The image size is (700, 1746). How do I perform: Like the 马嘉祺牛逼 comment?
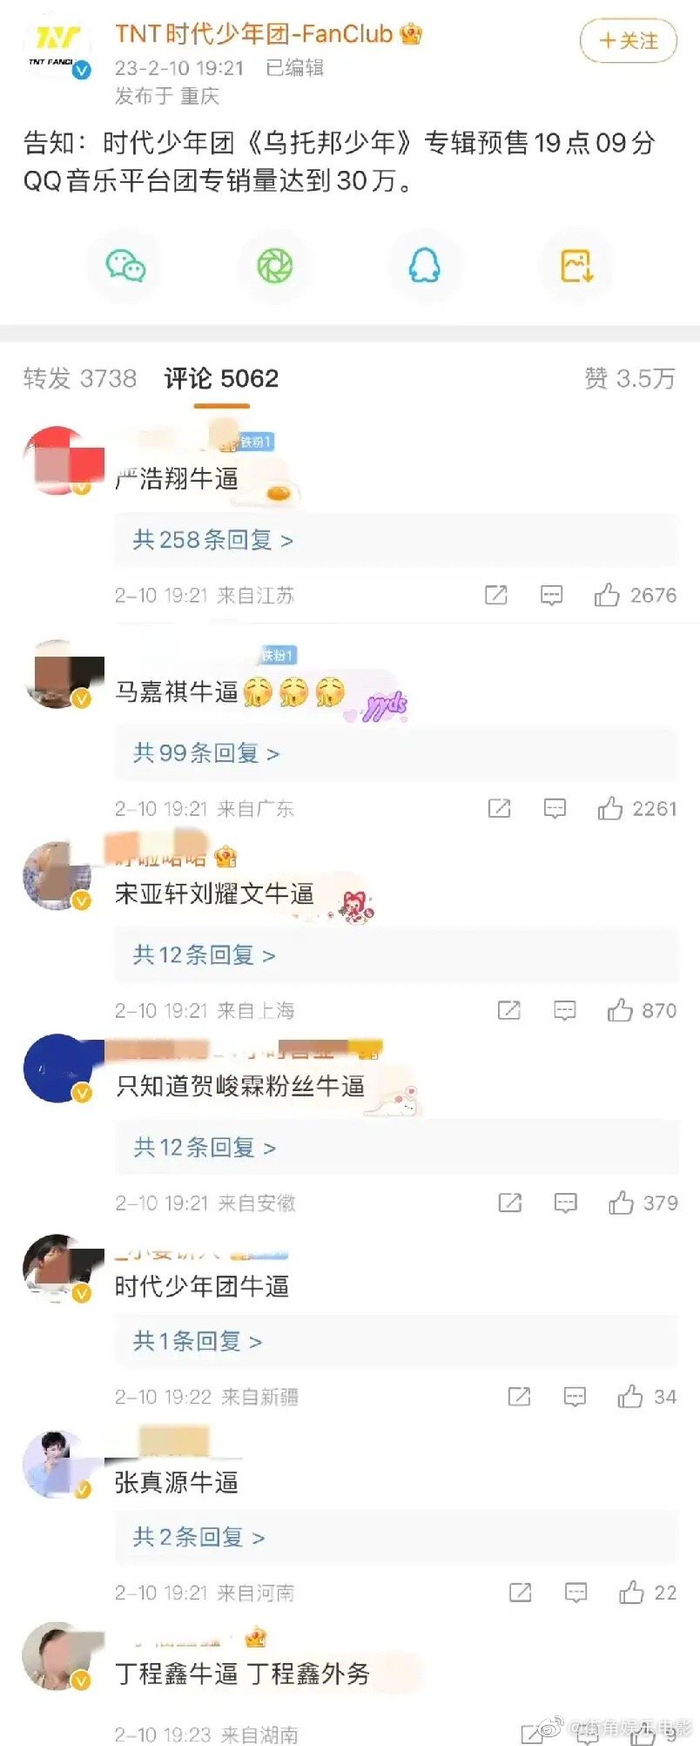(637, 808)
